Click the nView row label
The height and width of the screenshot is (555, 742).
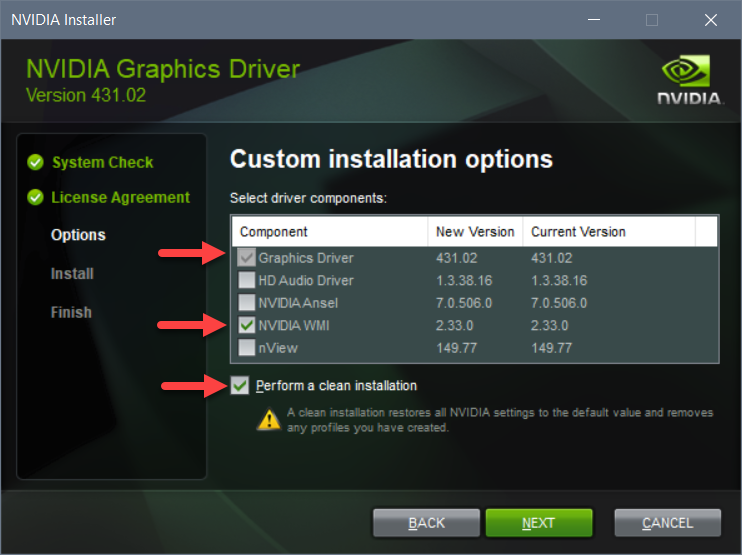coord(278,348)
